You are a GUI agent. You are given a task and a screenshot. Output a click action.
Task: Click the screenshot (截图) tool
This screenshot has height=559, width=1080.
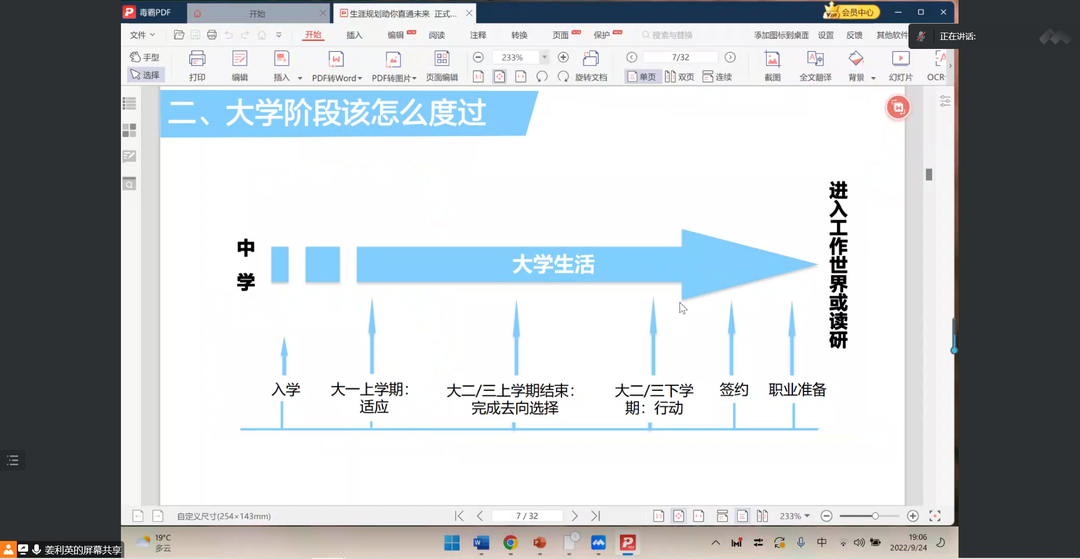click(772, 65)
